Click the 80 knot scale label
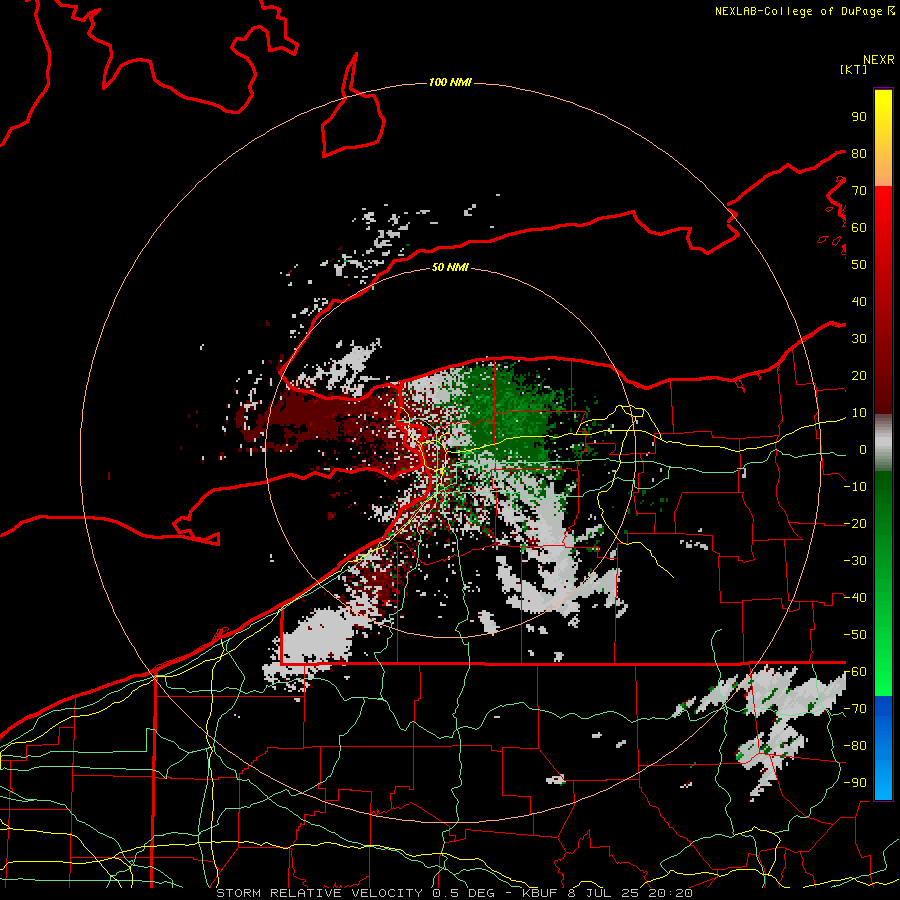 point(859,154)
